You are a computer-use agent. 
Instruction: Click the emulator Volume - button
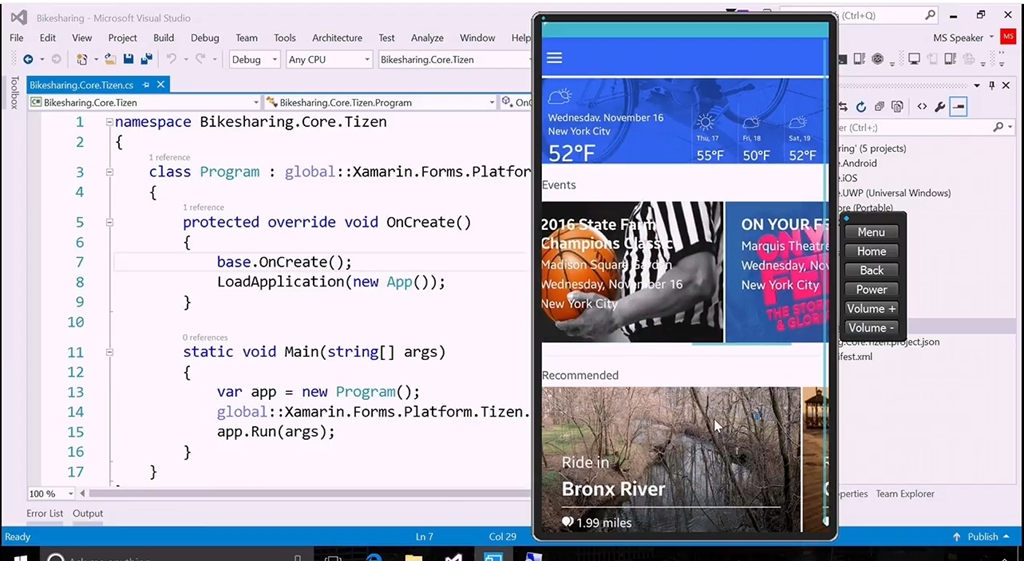[871, 328]
